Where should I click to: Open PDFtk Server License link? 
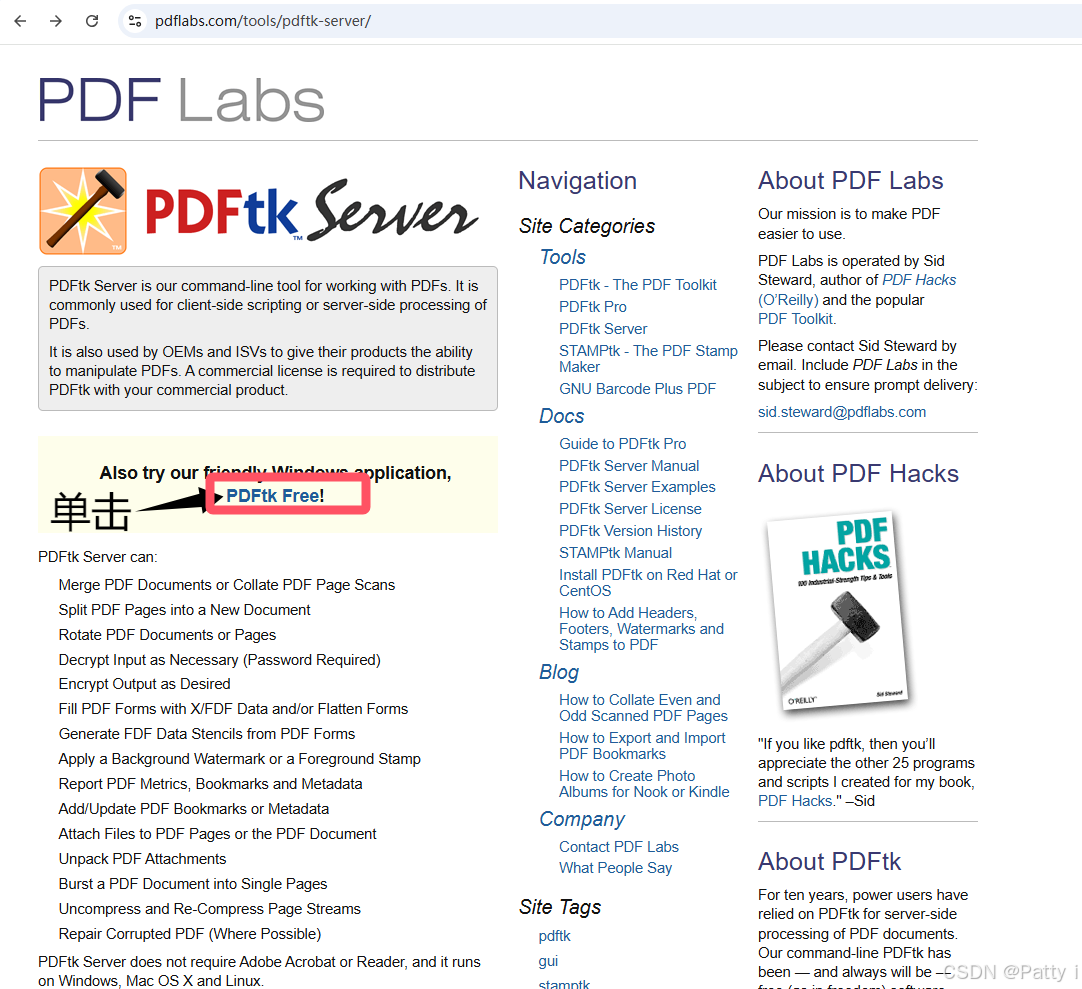pos(630,509)
